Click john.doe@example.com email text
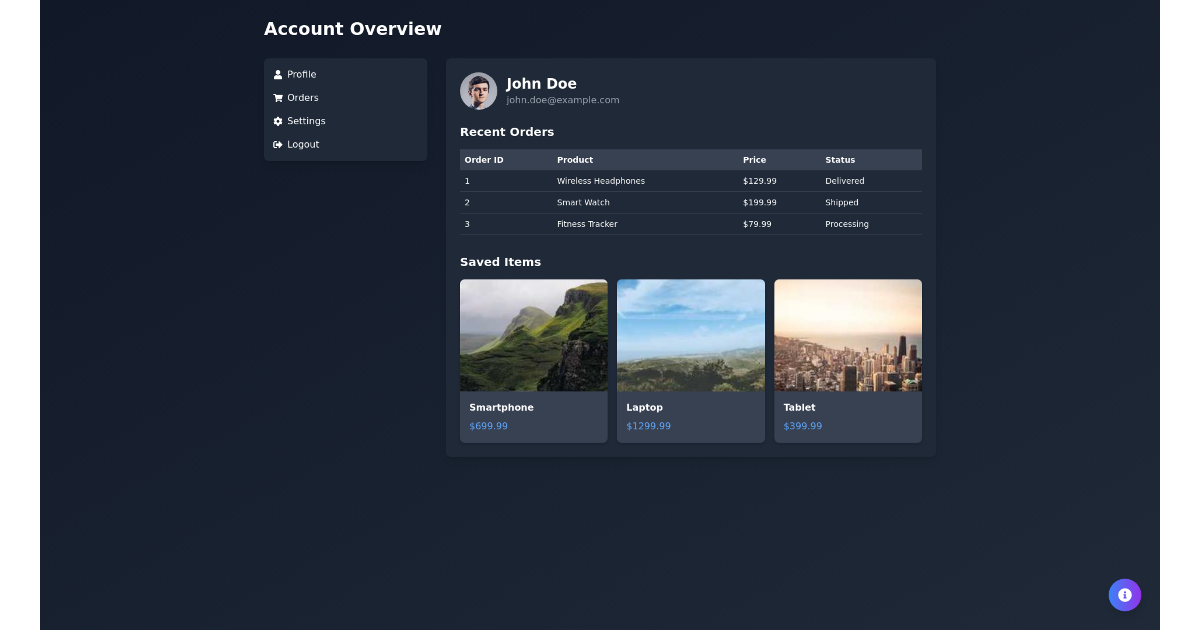Screen dimensions: 1200x630 point(562,100)
